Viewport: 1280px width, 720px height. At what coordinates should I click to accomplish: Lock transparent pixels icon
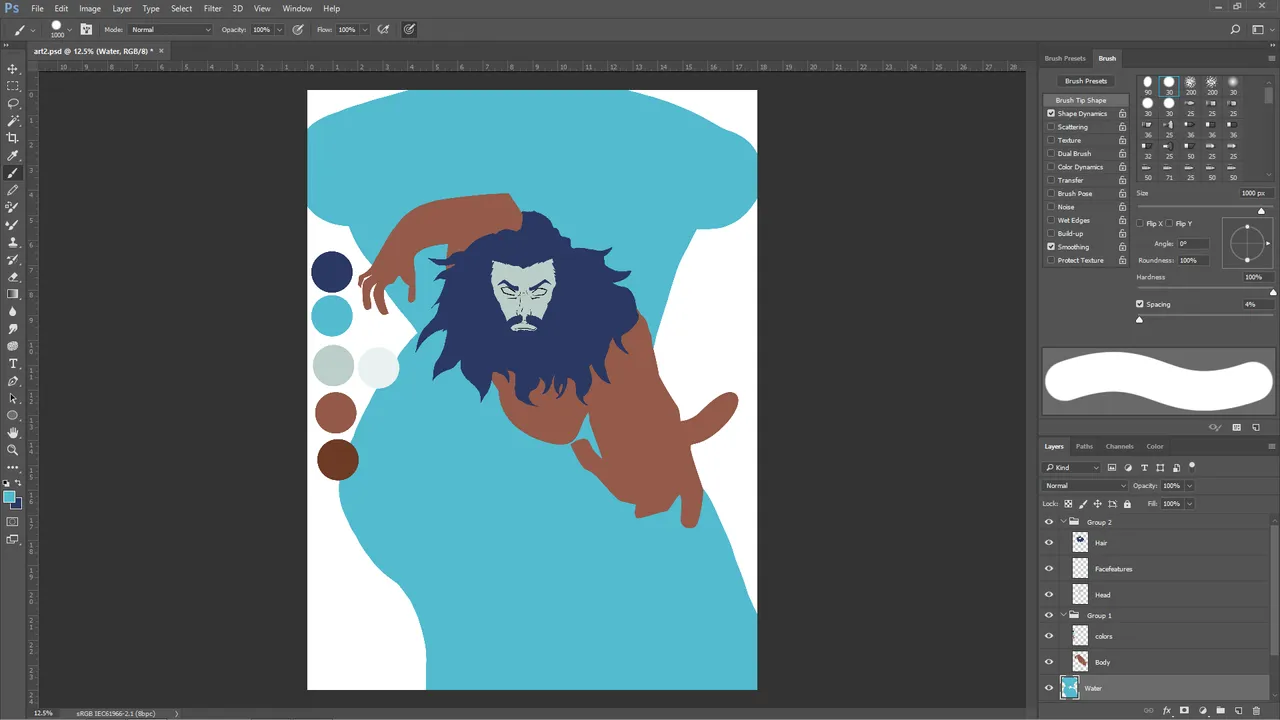point(1068,504)
